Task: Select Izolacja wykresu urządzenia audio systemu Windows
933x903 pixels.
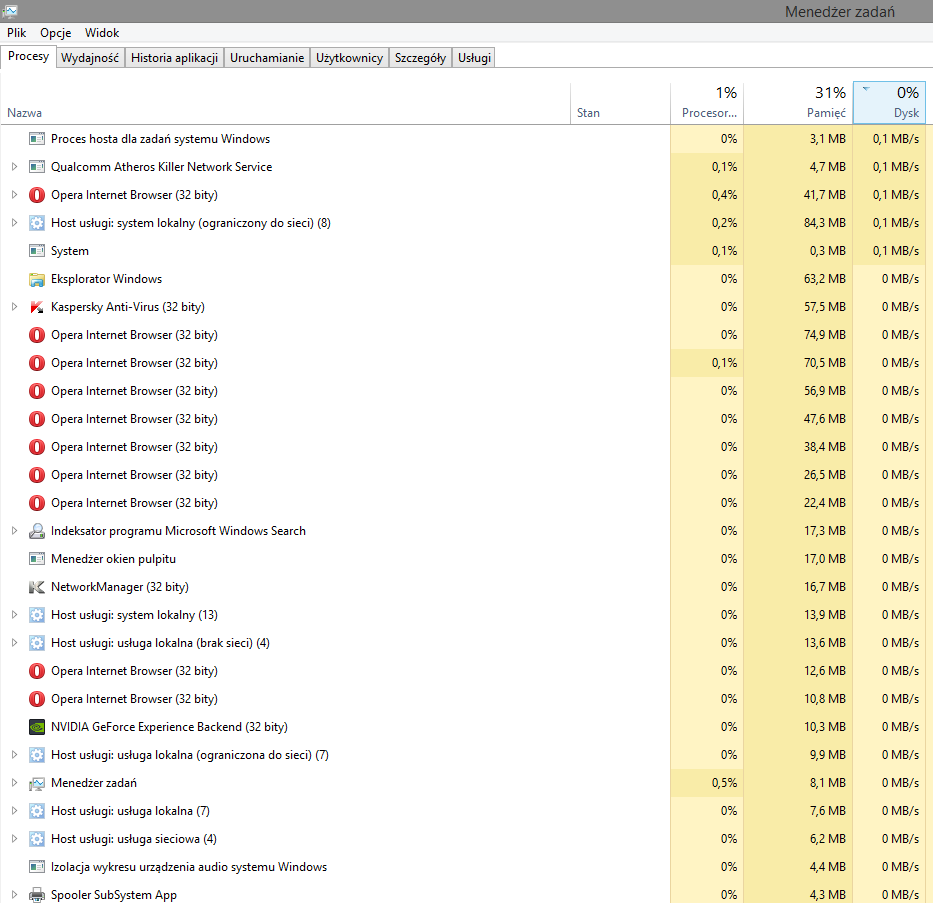Action: click(x=189, y=867)
